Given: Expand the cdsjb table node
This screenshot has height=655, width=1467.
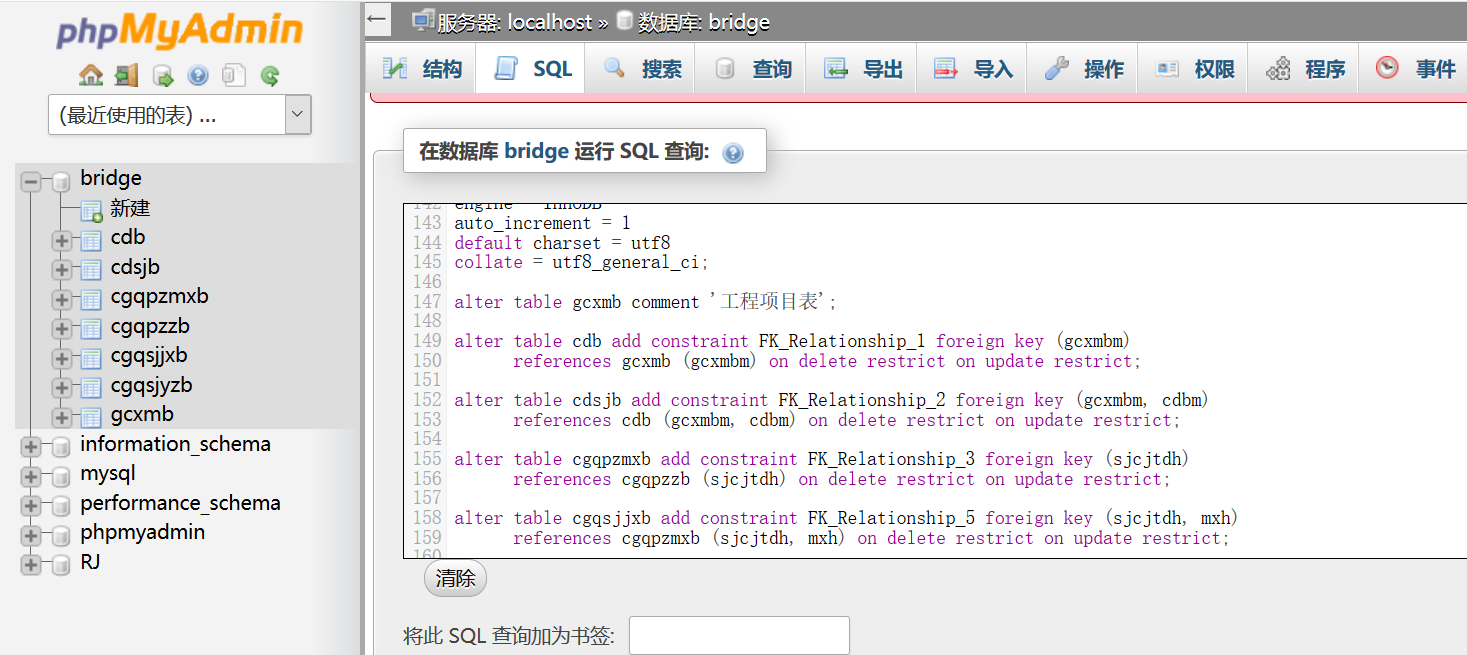Looking at the screenshot, I should pyautogui.click(x=62, y=270).
